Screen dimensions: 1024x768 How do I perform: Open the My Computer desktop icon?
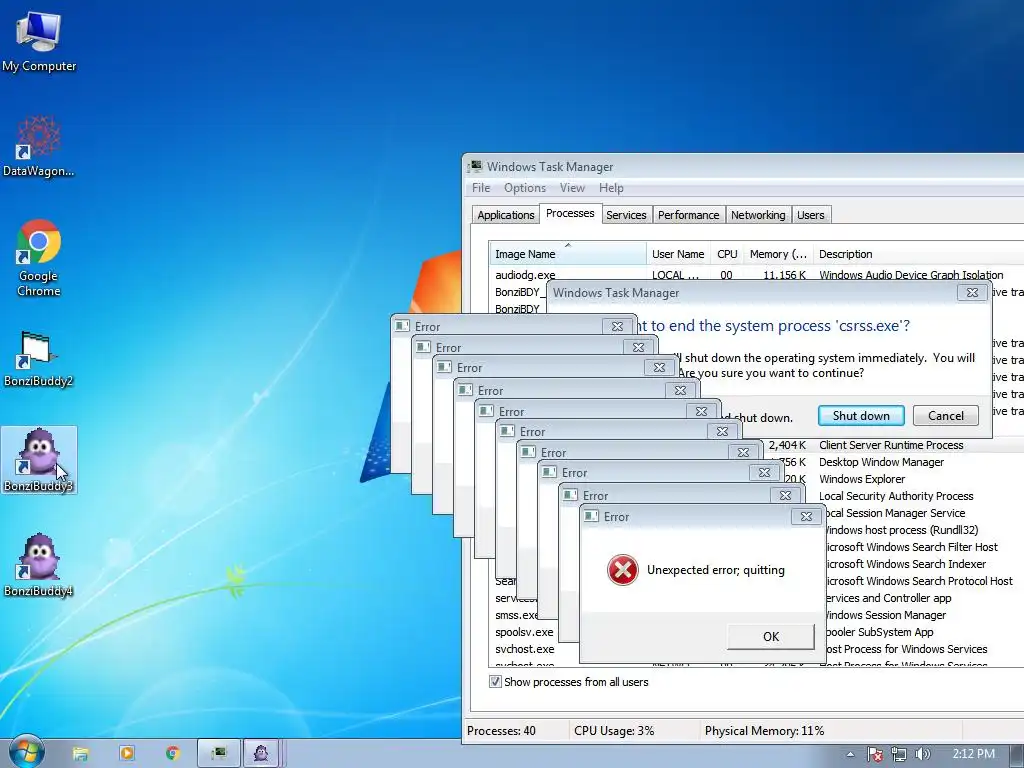click(39, 41)
